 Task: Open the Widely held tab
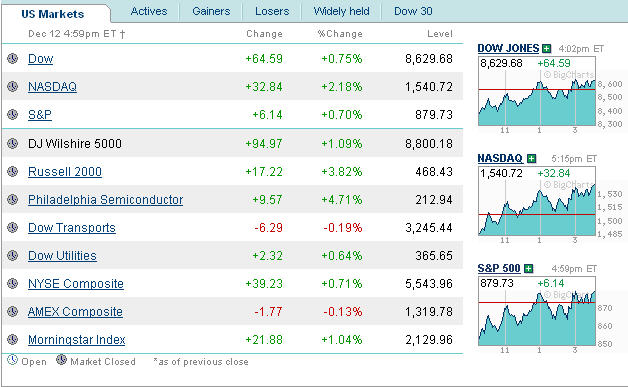pos(341,11)
